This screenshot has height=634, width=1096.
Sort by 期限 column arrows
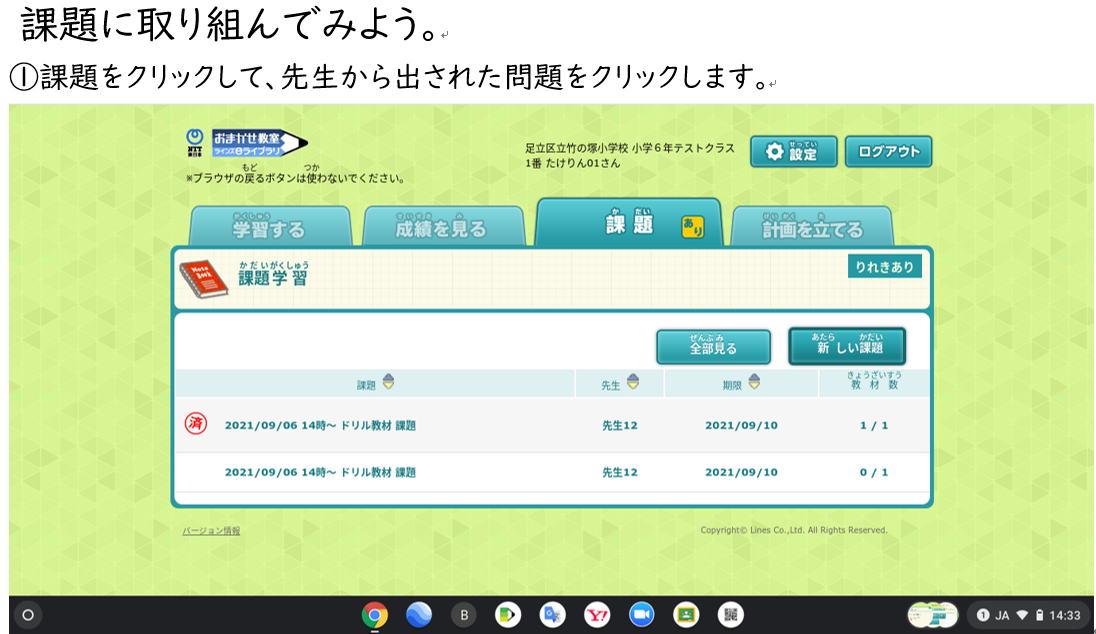(754, 383)
